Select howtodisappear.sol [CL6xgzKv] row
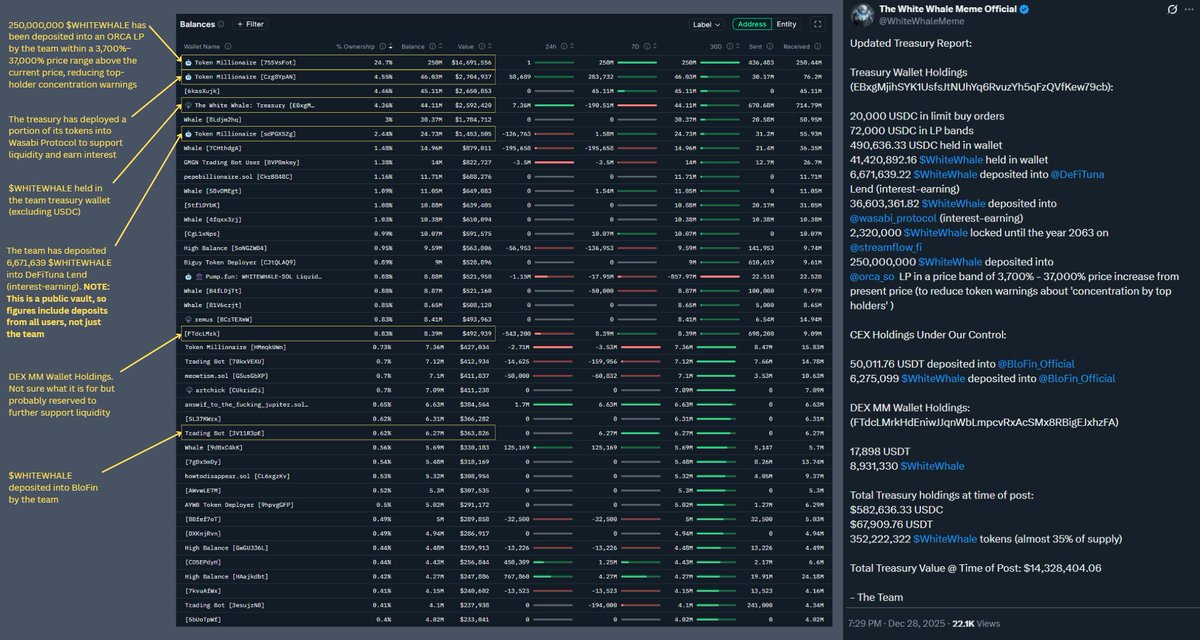The image size is (1200, 640). click(x=502, y=478)
